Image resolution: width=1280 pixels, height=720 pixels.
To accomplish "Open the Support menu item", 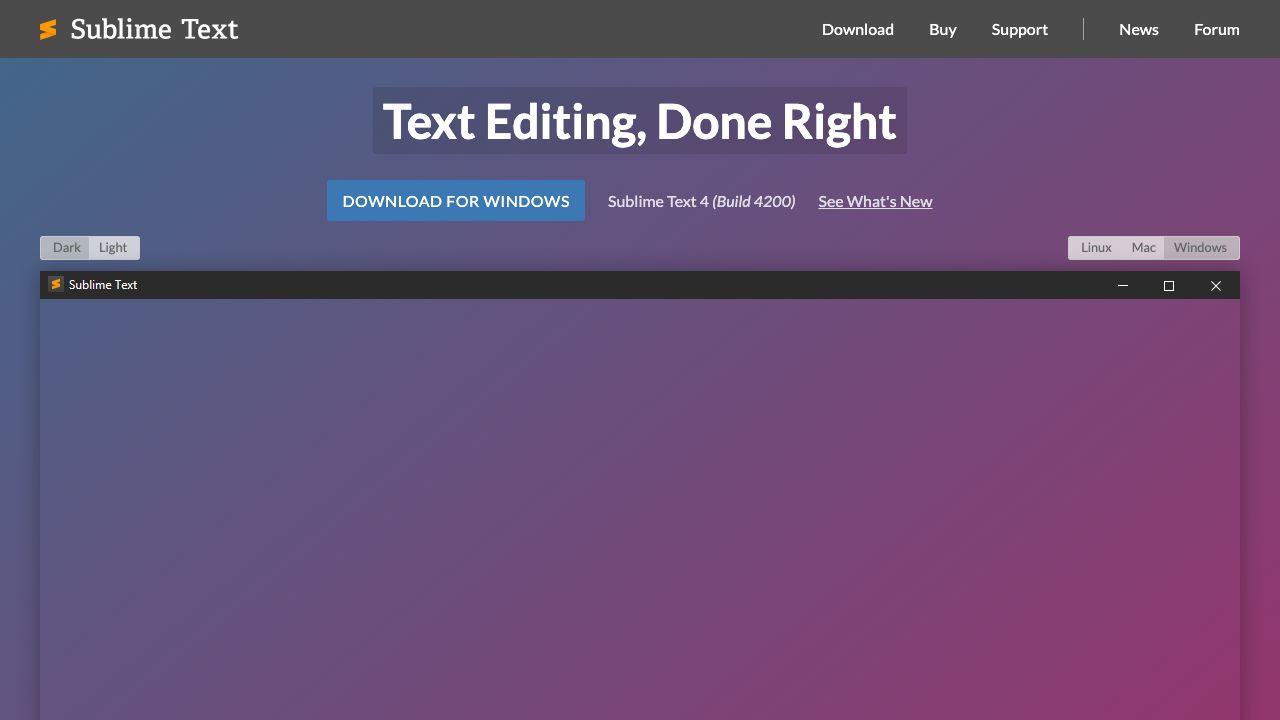I will [x=1020, y=29].
